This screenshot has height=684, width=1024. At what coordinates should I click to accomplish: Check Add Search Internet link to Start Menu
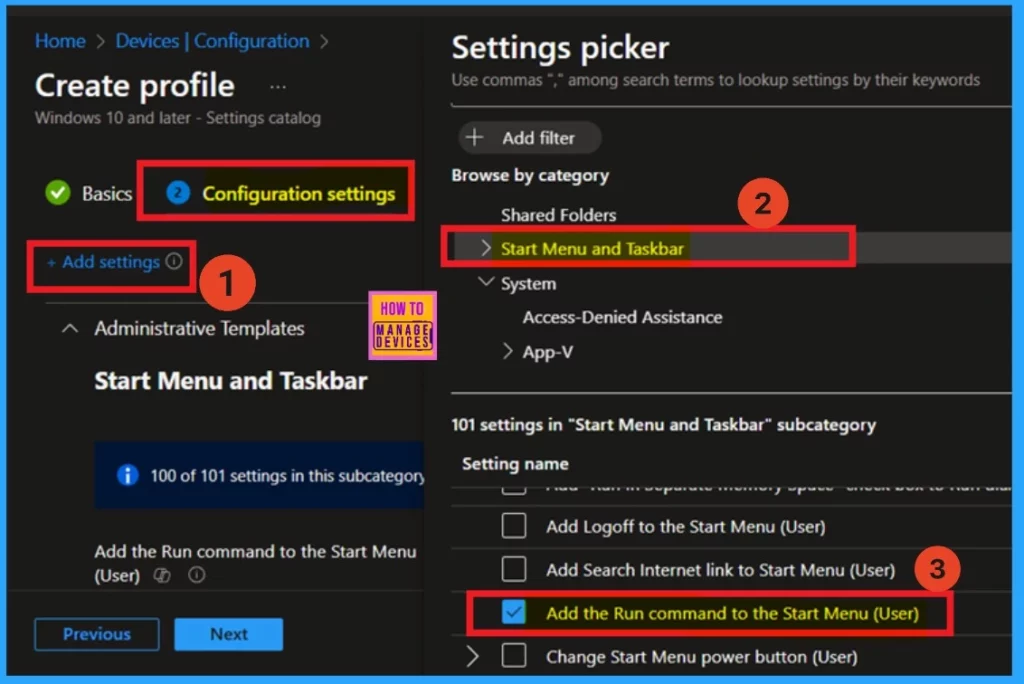coord(514,569)
